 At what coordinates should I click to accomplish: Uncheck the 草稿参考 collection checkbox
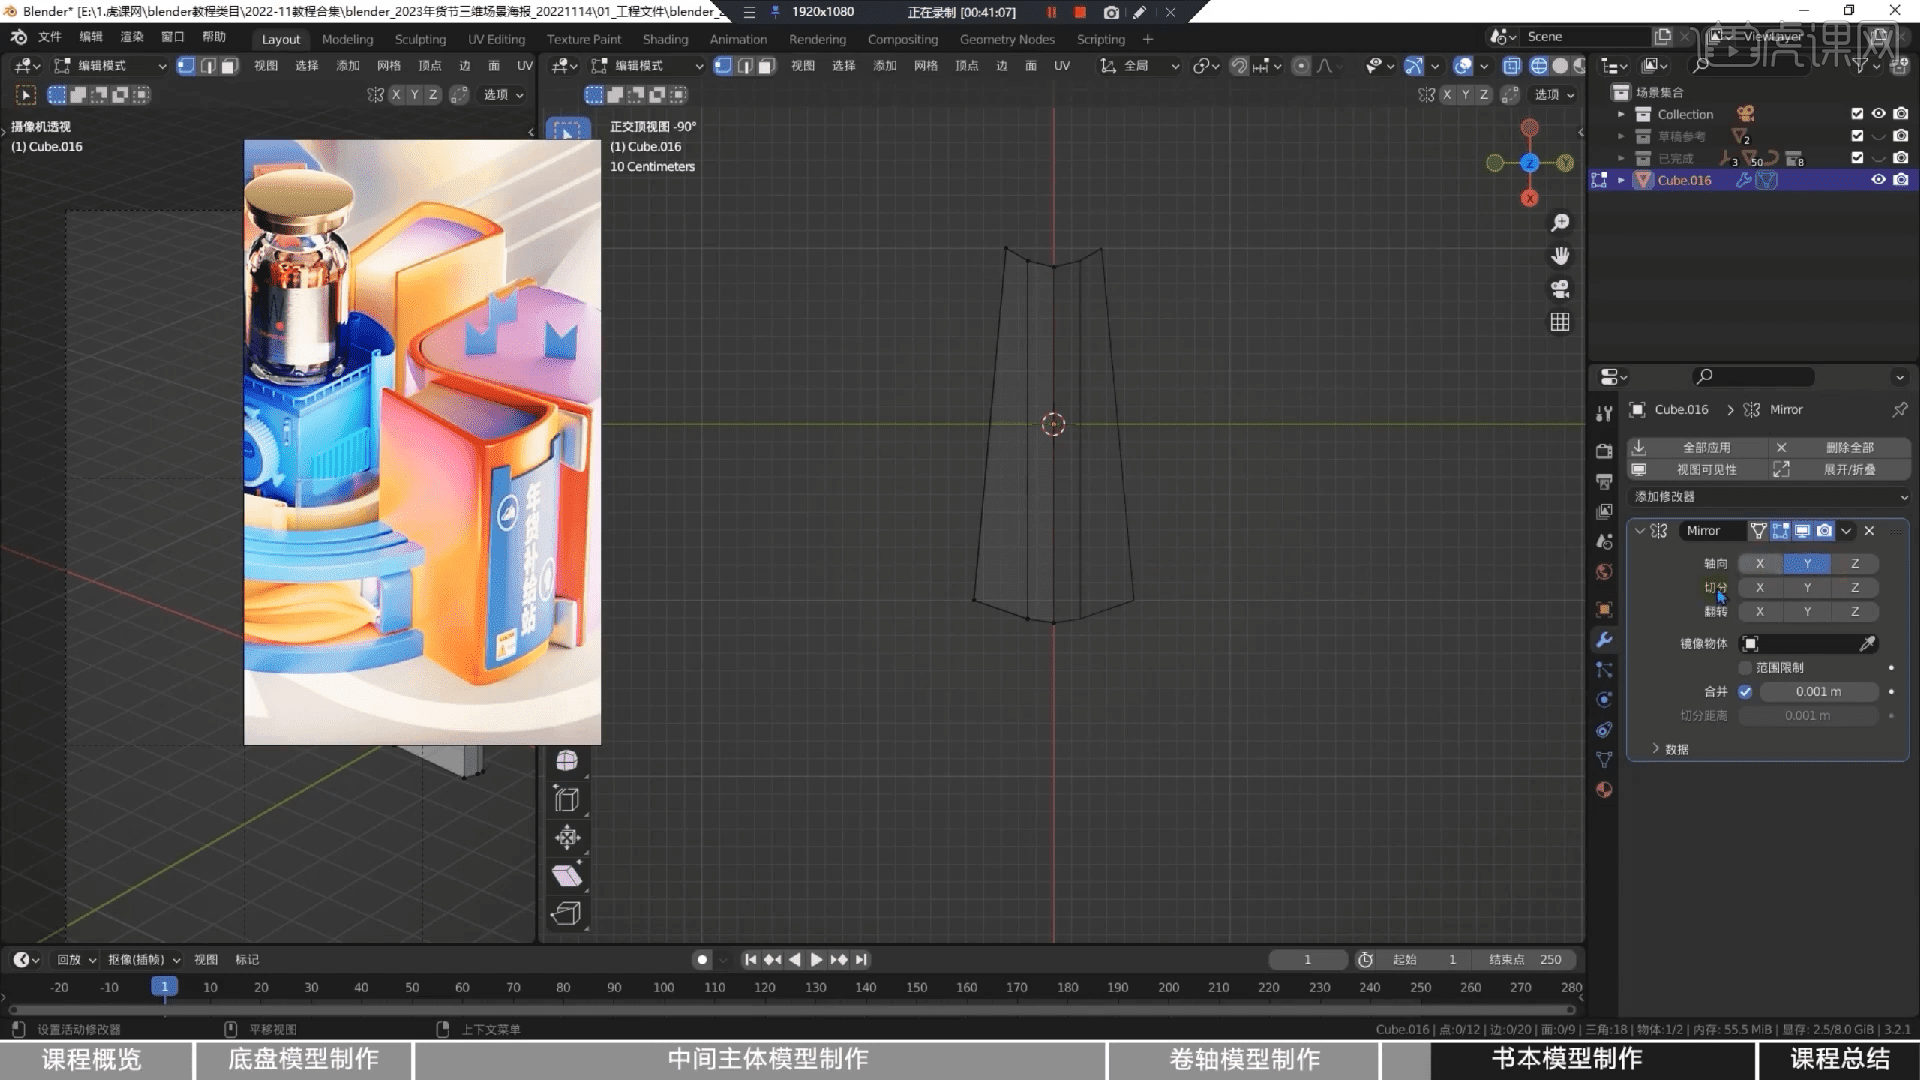1857,136
